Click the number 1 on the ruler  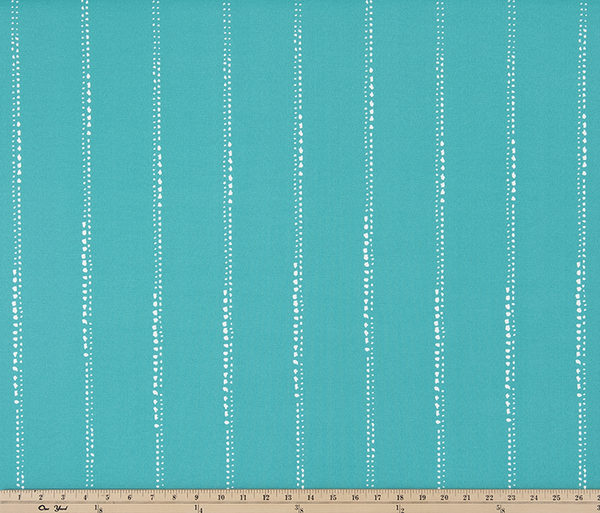19,496
